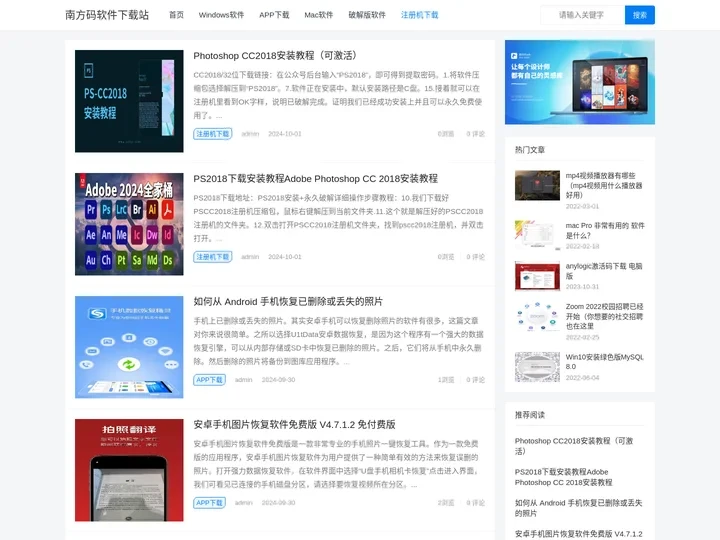Image resolution: width=720 pixels, height=540 pixels.
Task: Open the Windows软件 menu item
Action: [x=221, y=15]
